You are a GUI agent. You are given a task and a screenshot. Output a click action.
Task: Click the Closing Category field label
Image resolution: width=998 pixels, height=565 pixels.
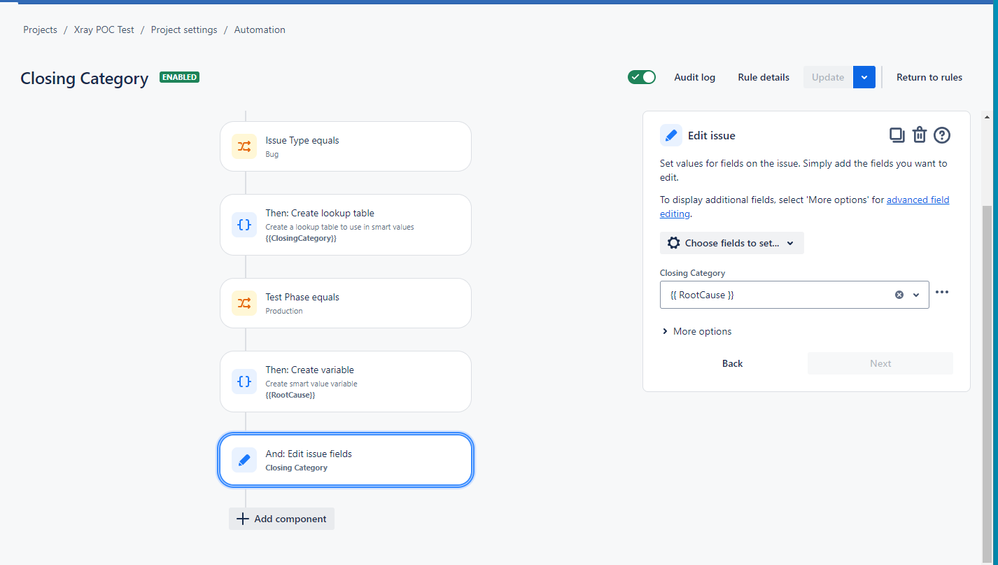pyautogui.click(x=692, y=273)
